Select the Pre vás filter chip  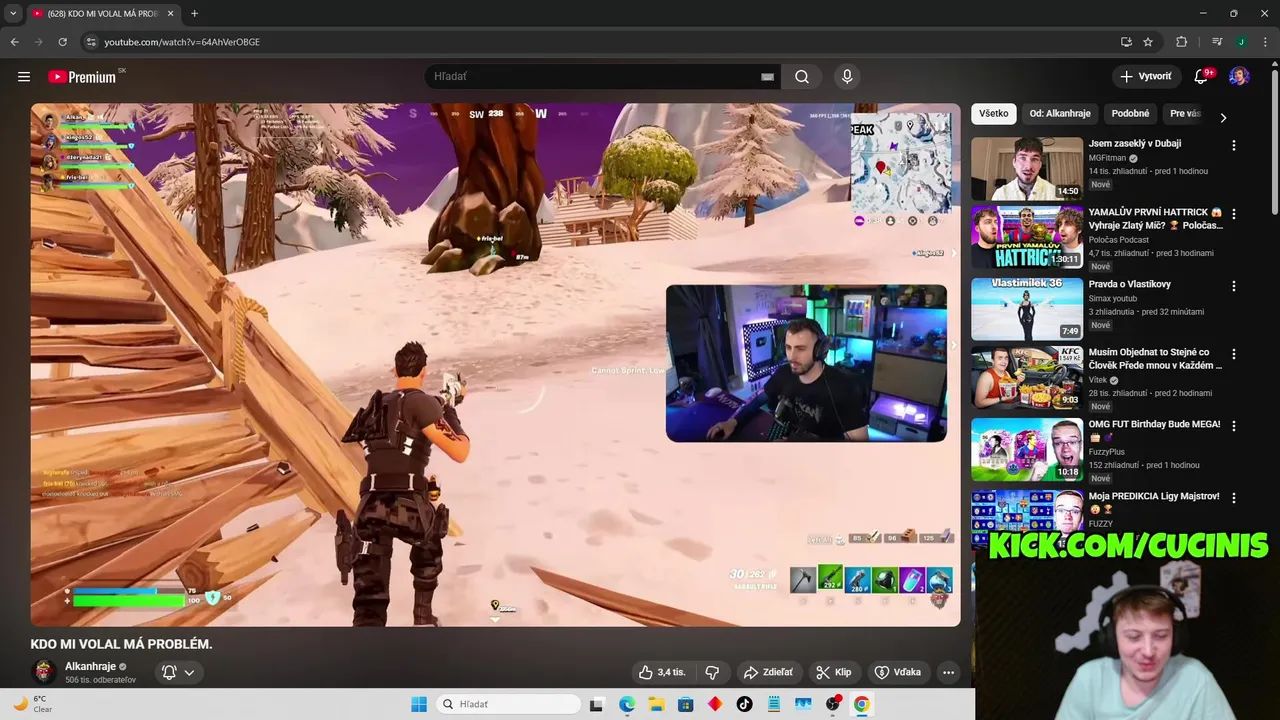click(1185, 113)
